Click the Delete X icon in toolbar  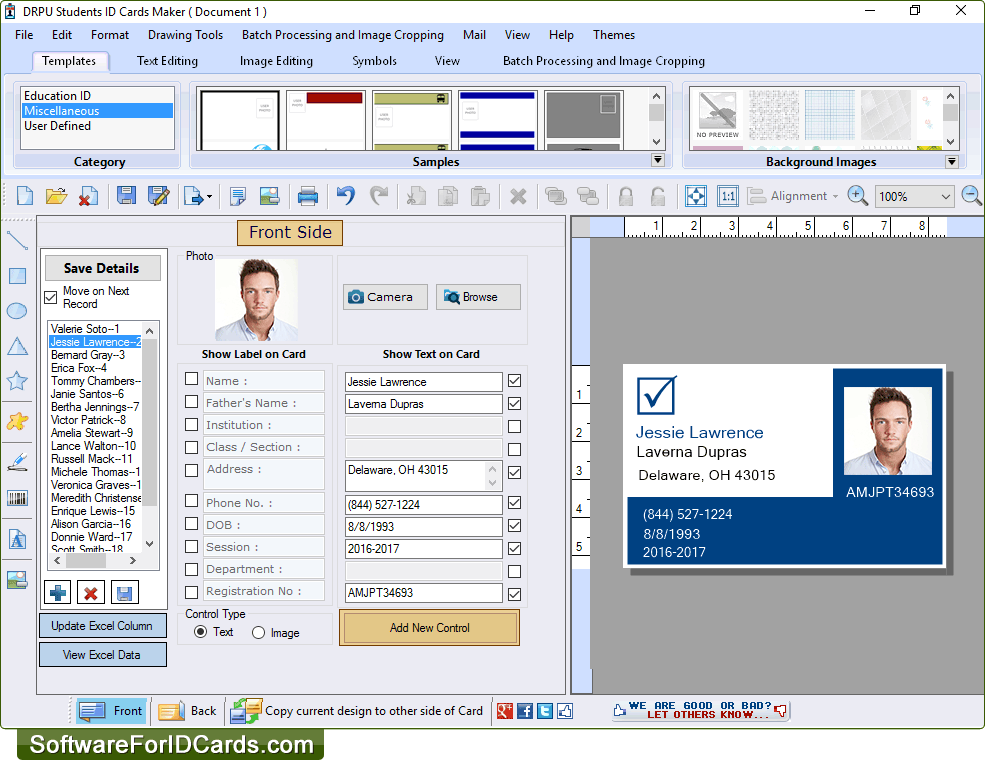click(x=518, y=196)
